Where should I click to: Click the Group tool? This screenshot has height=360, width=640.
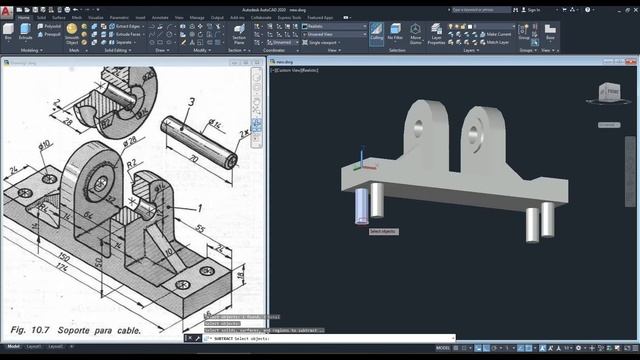click(524, 32)
